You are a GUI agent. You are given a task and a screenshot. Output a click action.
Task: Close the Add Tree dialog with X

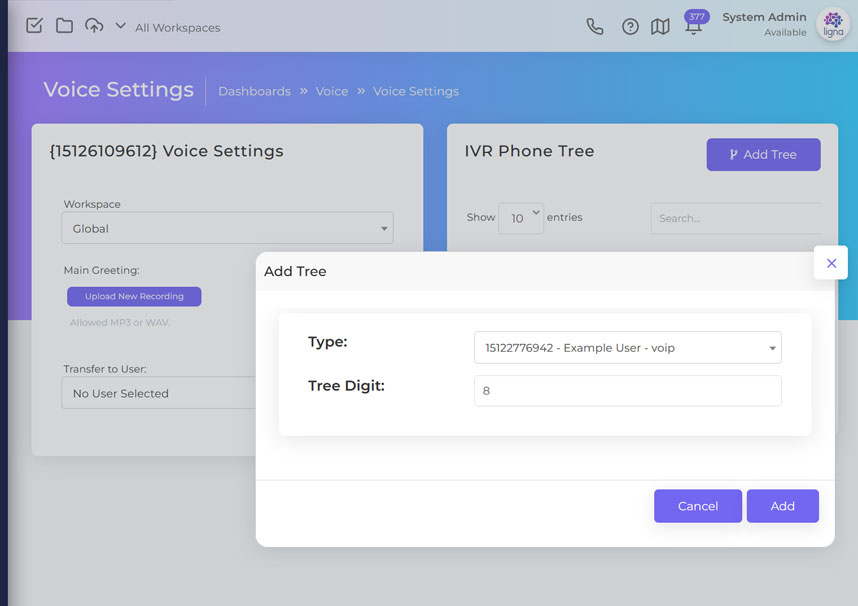pos(831,263)
